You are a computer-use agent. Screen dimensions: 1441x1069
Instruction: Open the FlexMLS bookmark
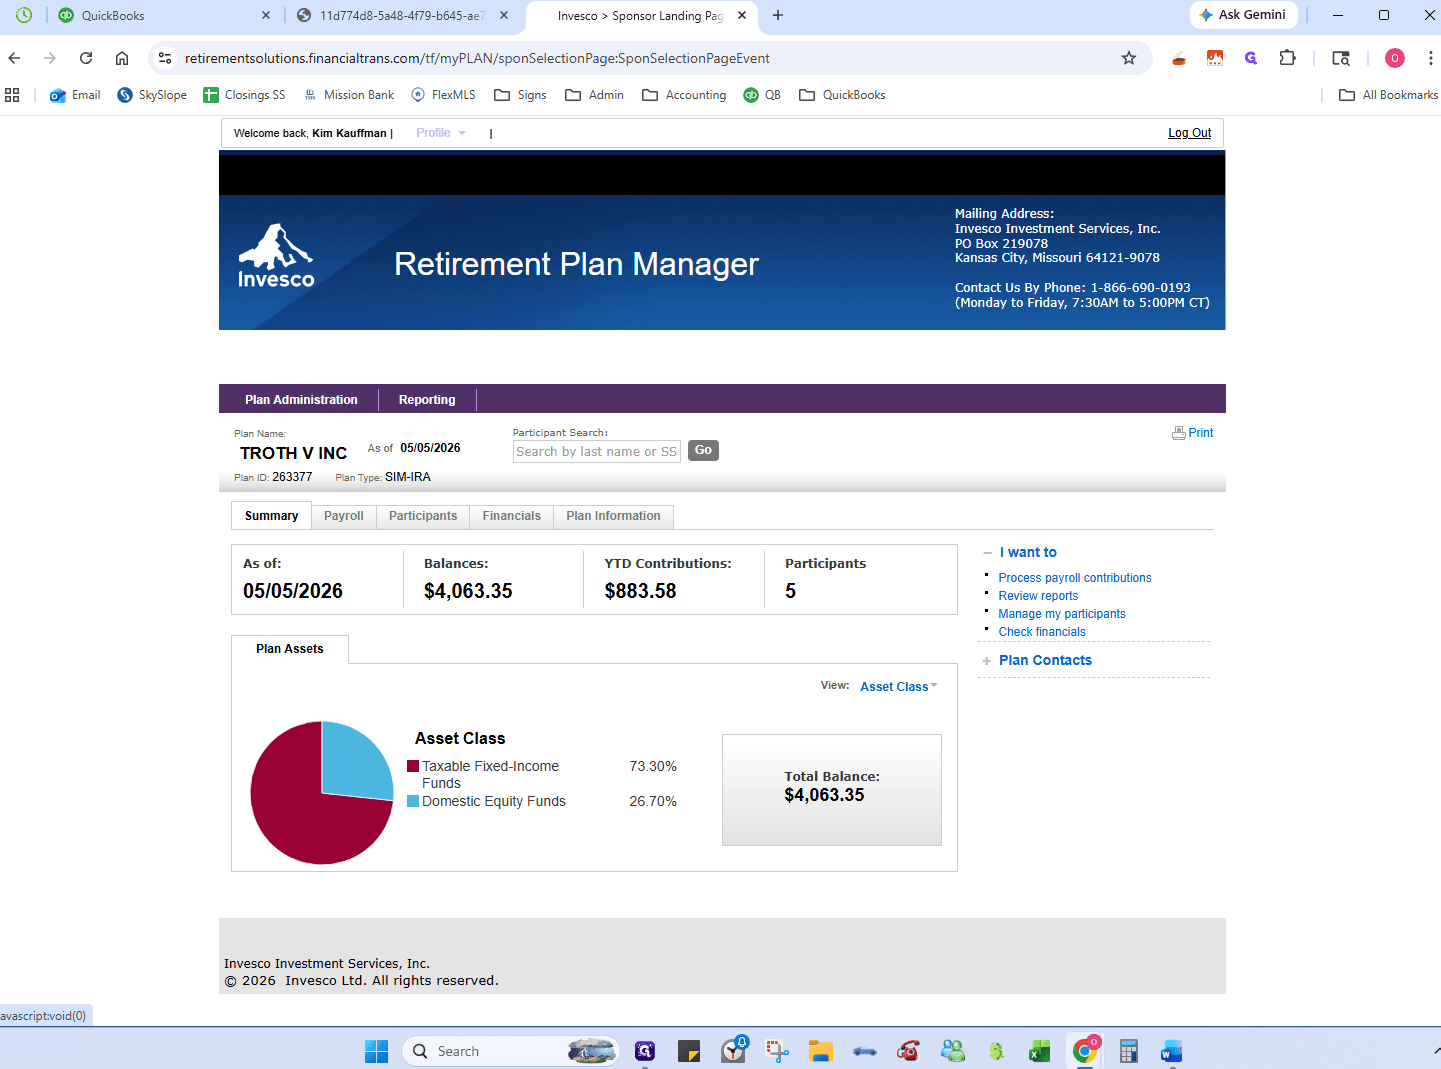pyautogui.click(x=443, y=95)
